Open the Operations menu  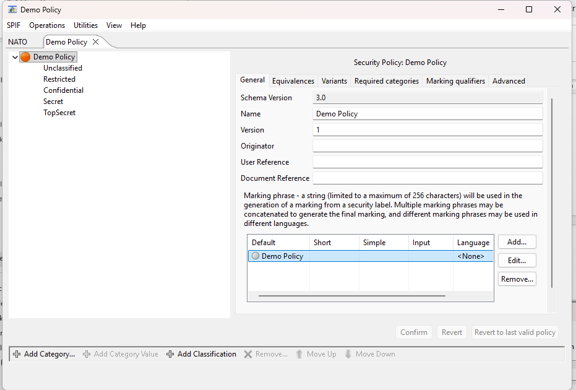(47, 25)
